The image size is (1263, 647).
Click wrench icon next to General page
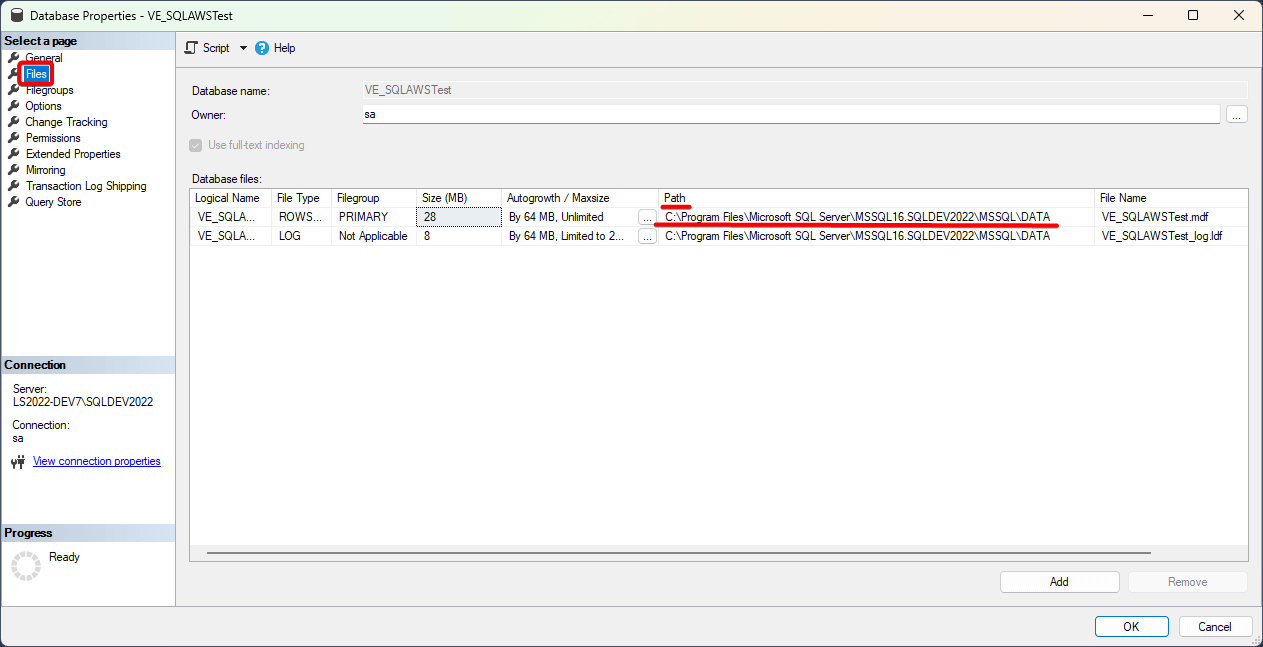coord(14,58)
